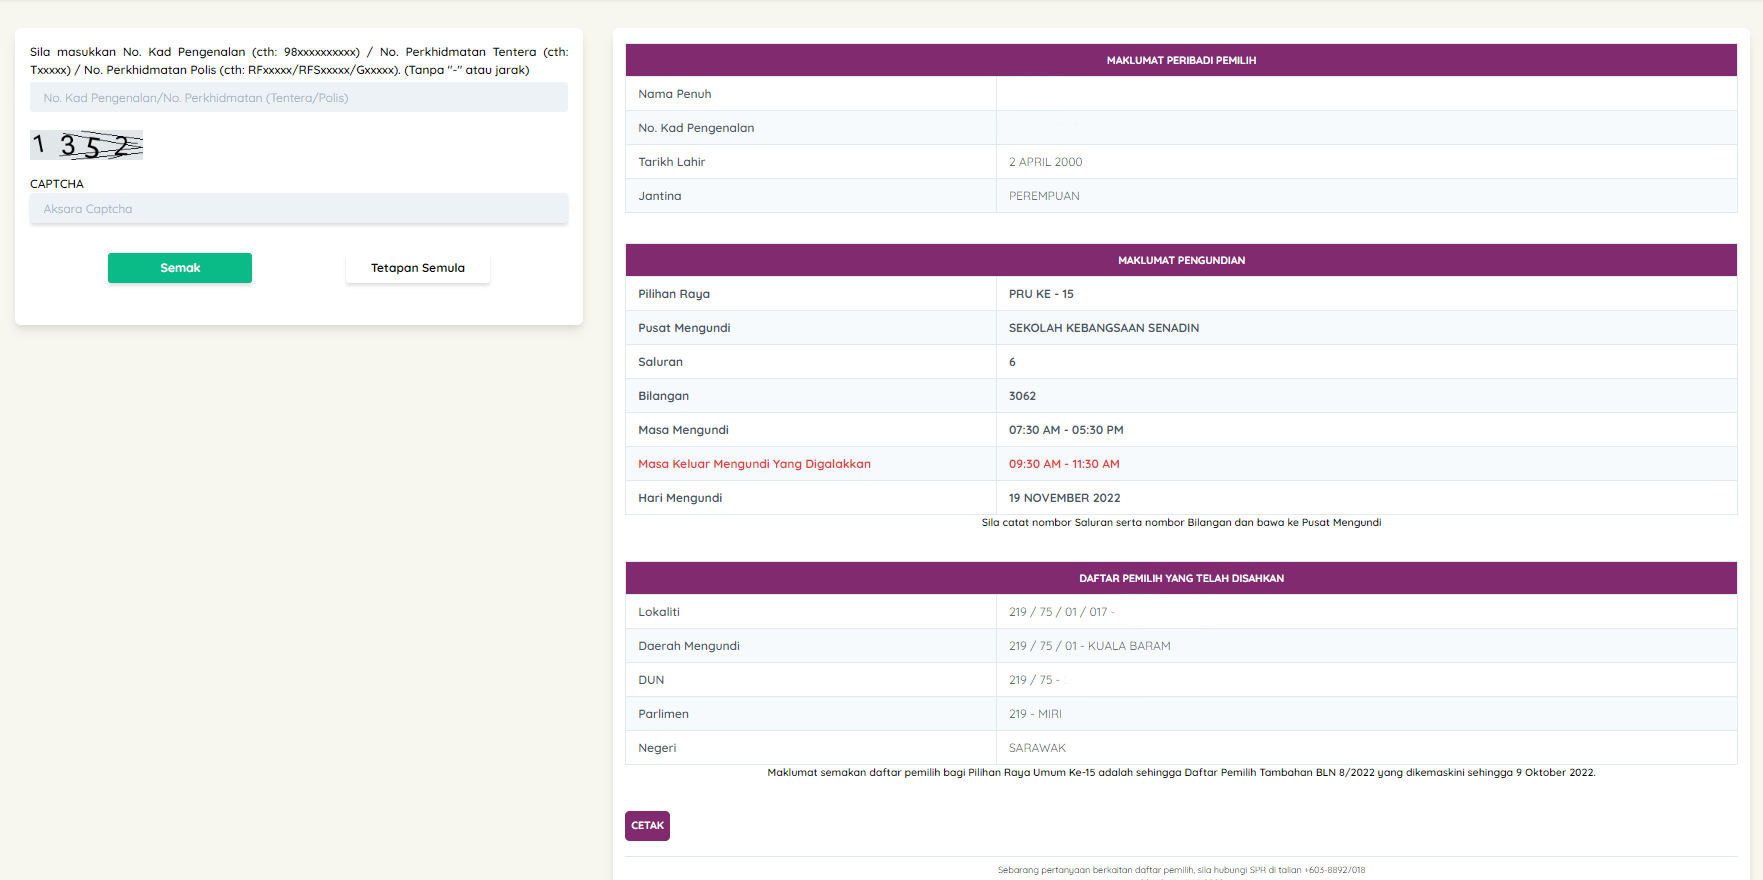Click the Sekolah Kebangsaan Senadin polling centre value
Screen dimensions: 1763x880
[1103, 328]
